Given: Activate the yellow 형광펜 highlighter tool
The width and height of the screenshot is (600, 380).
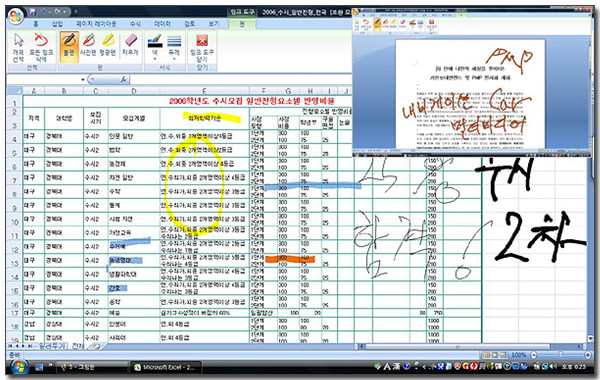Looking at the screenshot, I should click(108, 47).
